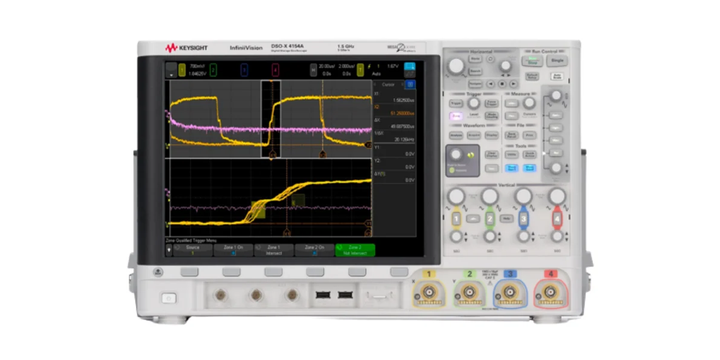Click blue icon beside the Cursor header
The height and width of the screenshot is (360, 720).
410,84
